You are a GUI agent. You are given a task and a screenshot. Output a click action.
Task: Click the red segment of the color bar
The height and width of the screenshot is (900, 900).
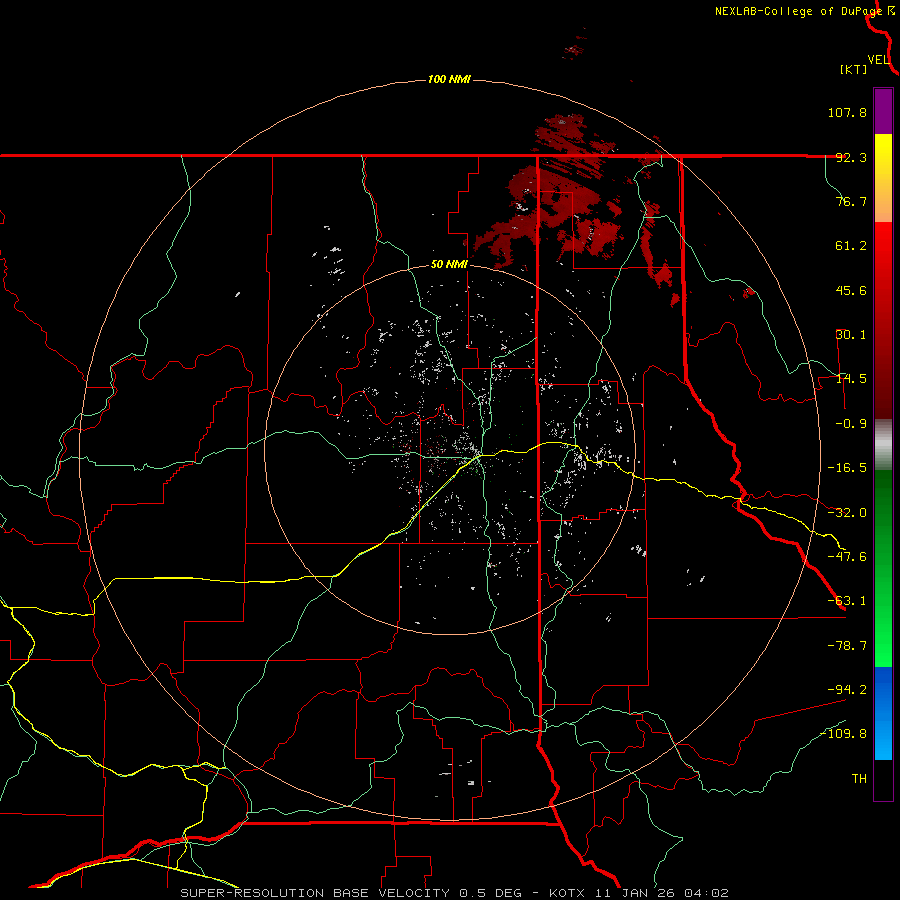[x=883, y=320]
